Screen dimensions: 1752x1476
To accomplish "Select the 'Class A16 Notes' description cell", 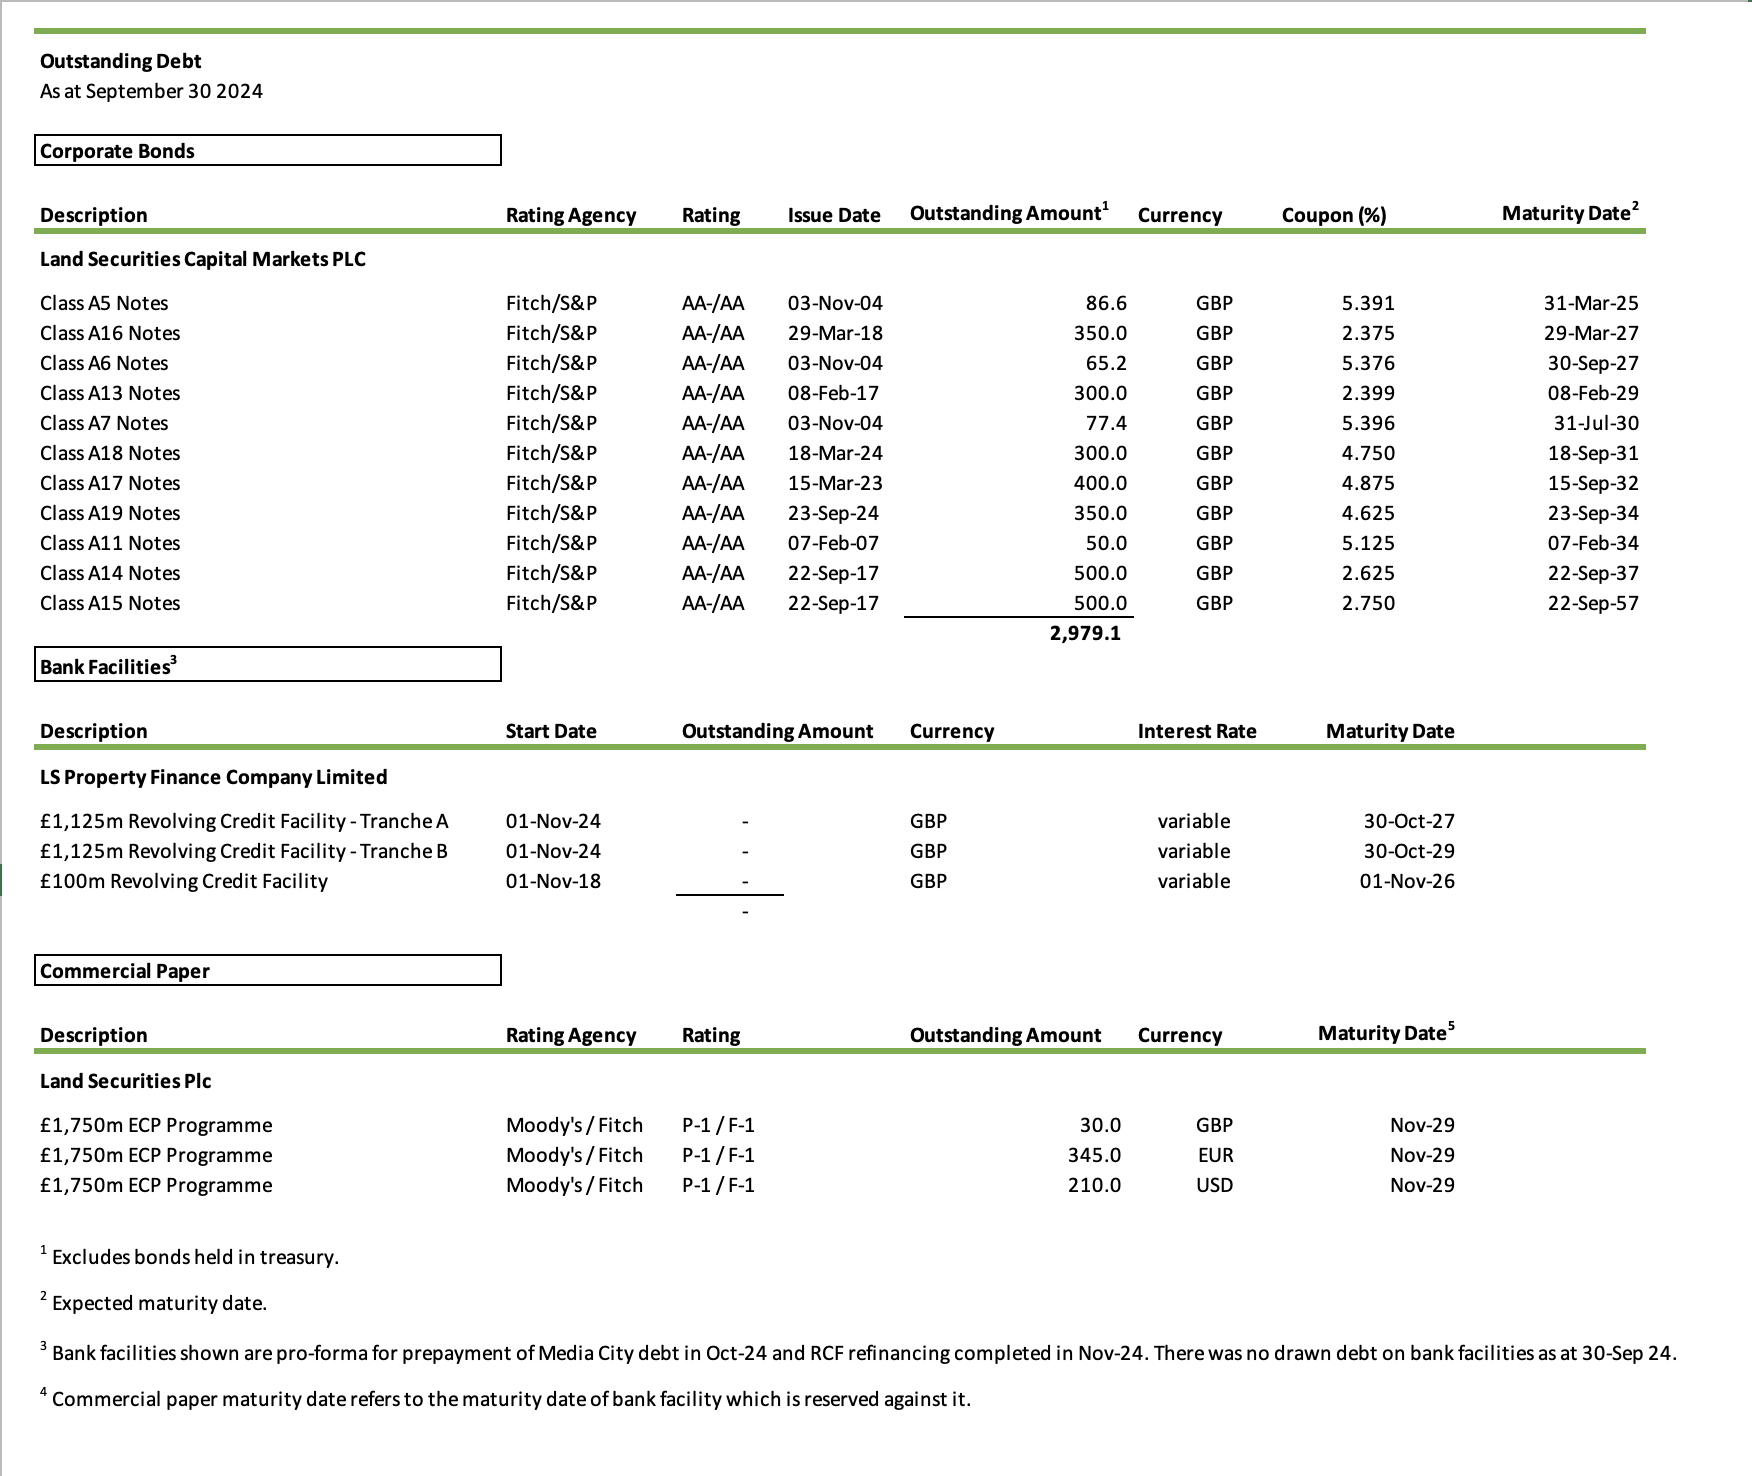I will click(x=110, y=333).
